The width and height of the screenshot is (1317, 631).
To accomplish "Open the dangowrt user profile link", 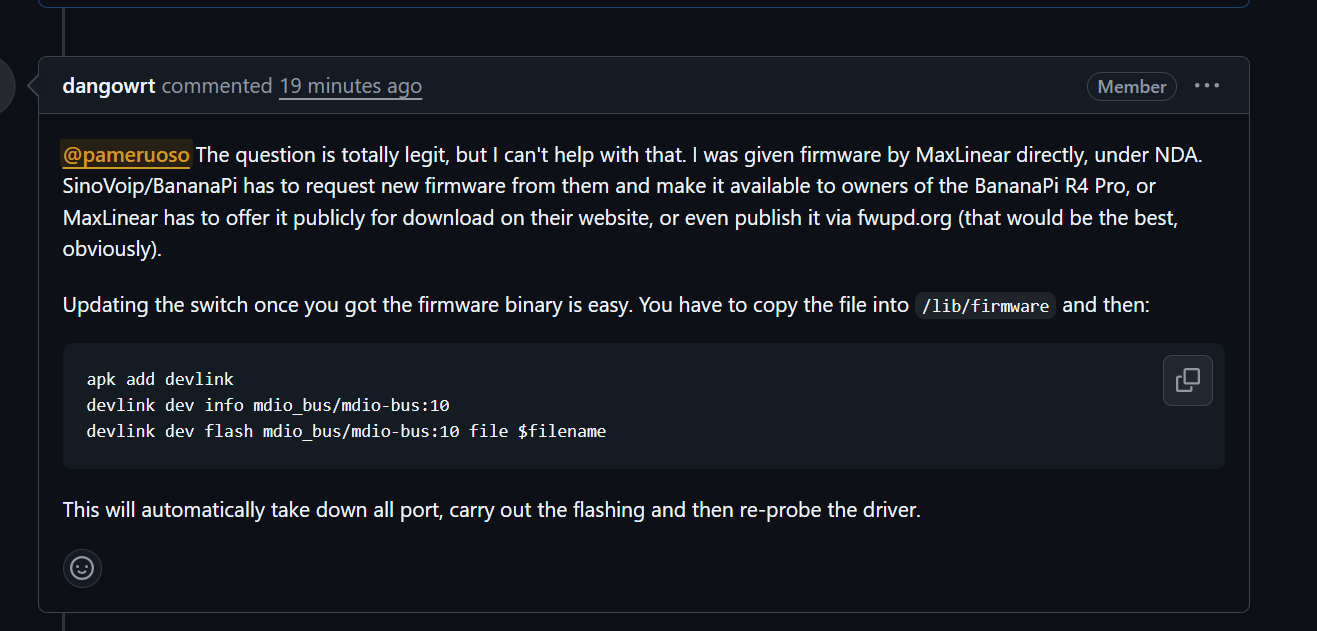I will pyautogui.click(x=108, y=86).
